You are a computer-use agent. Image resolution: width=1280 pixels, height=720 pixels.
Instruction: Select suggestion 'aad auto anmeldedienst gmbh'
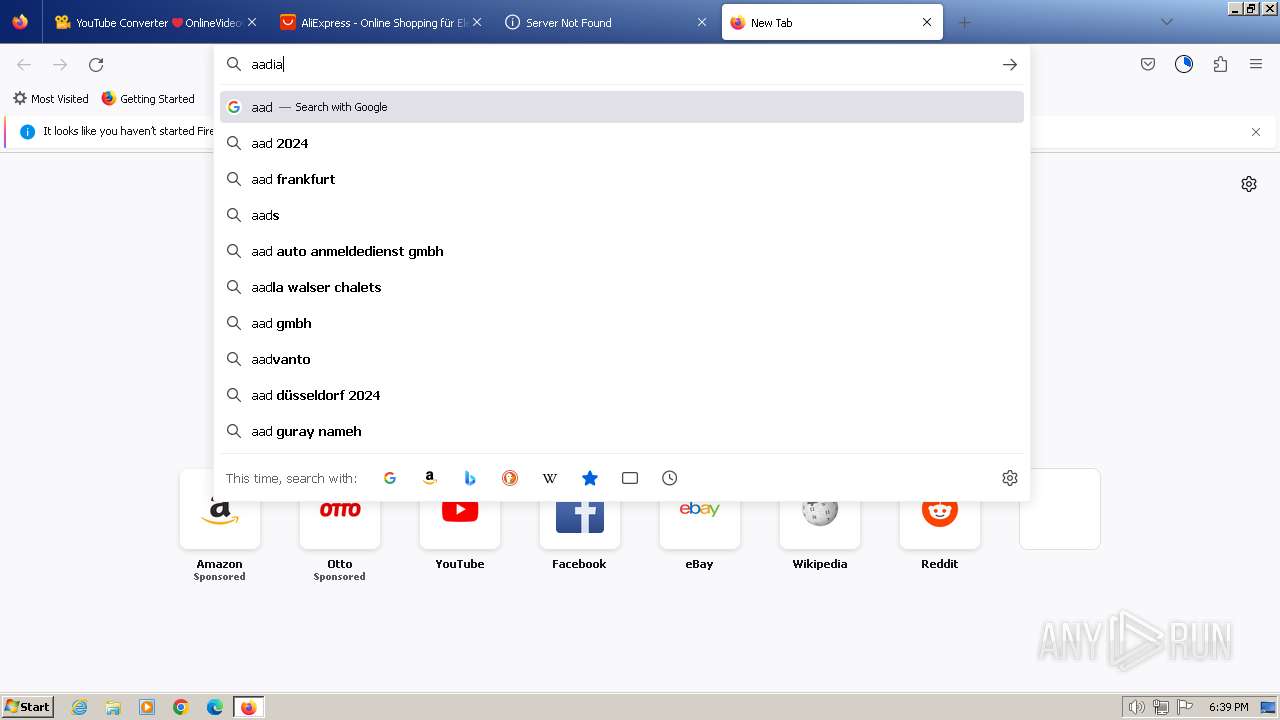pos(622,251)
